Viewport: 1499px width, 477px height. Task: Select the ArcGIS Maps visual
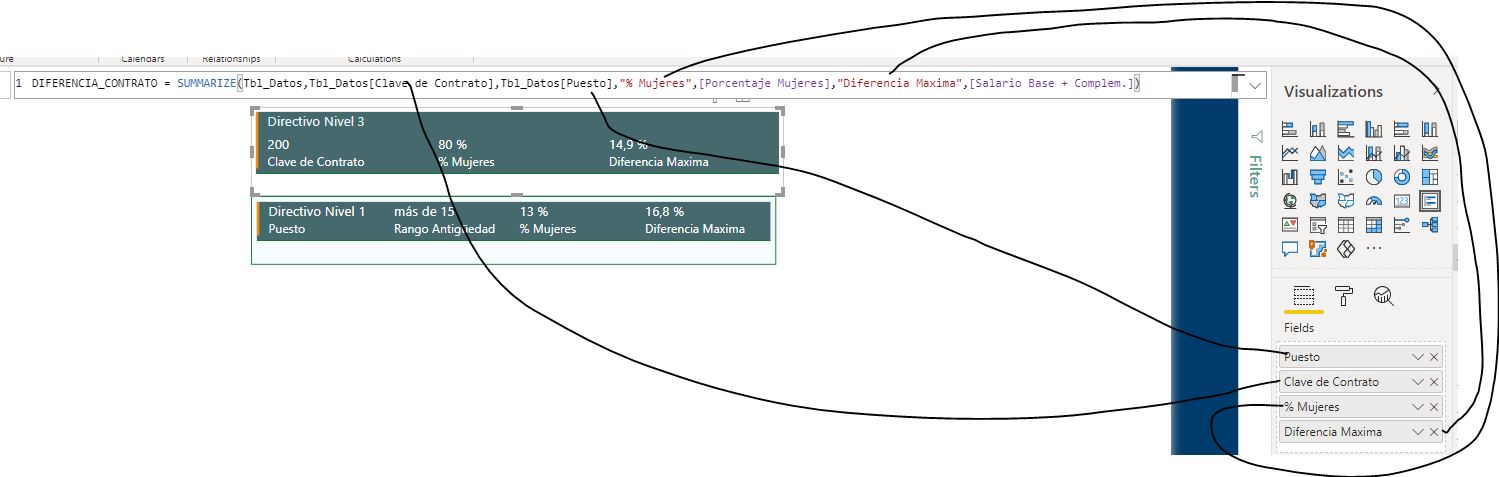(x=1318, y=249)
